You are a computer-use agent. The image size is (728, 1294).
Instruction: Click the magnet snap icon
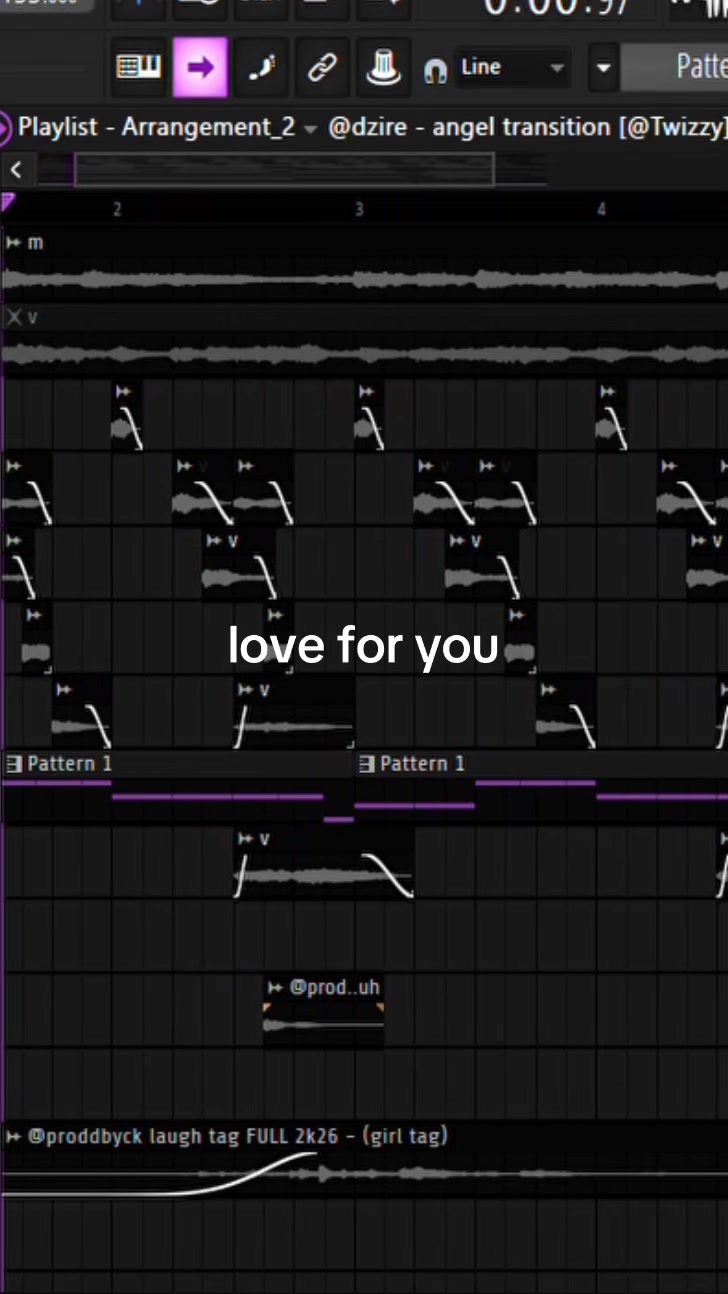(436, 70)
